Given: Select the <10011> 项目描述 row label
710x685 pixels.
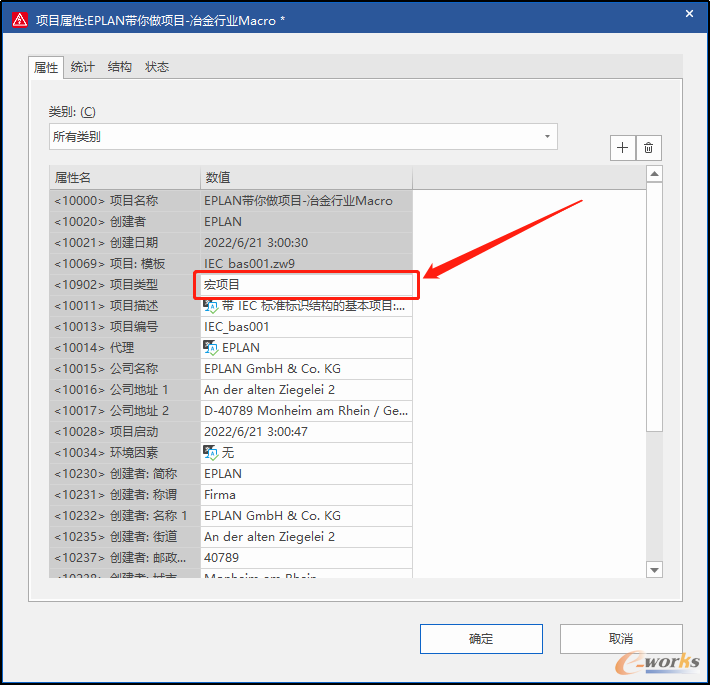Looking at the screenshot, I should tap(125, 306).
